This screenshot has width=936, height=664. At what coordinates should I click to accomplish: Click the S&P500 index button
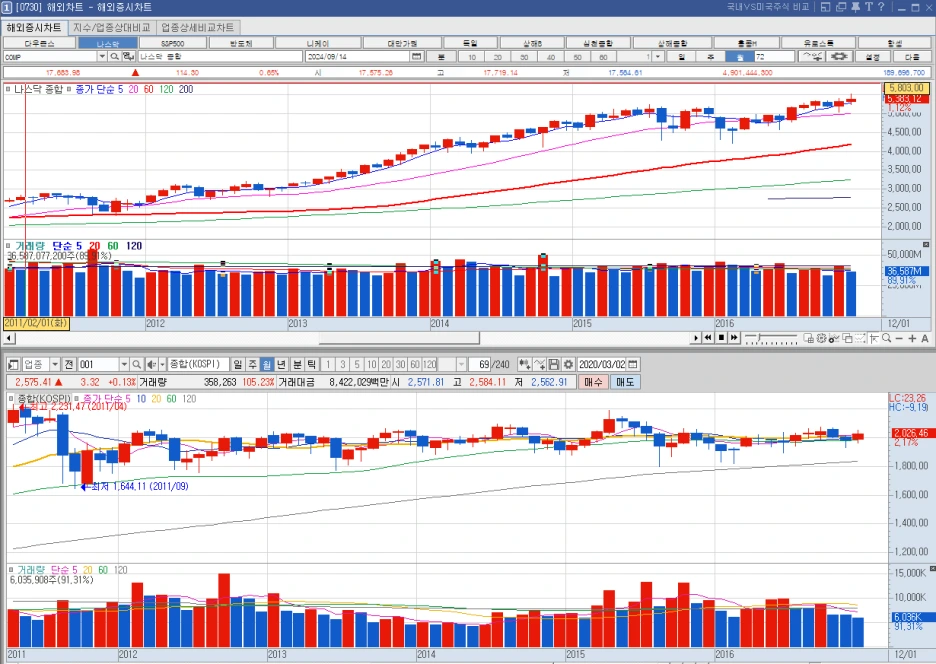point(173,43)
